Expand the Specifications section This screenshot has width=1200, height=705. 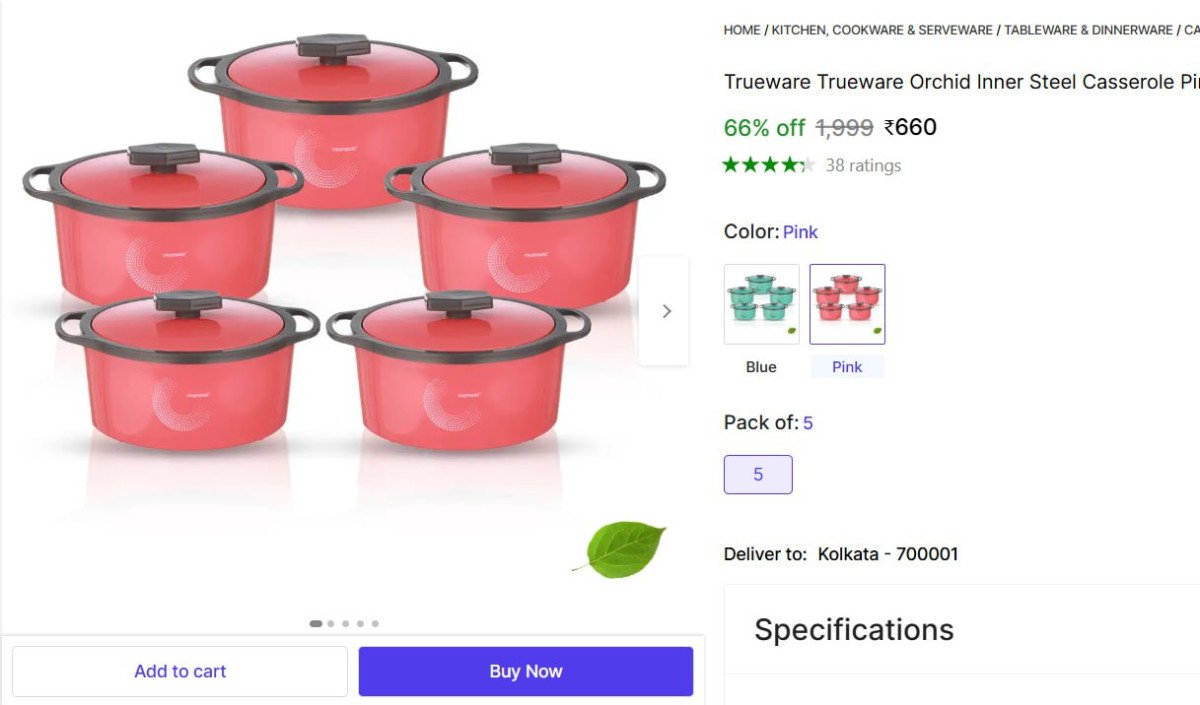click(x=854, y=630)
